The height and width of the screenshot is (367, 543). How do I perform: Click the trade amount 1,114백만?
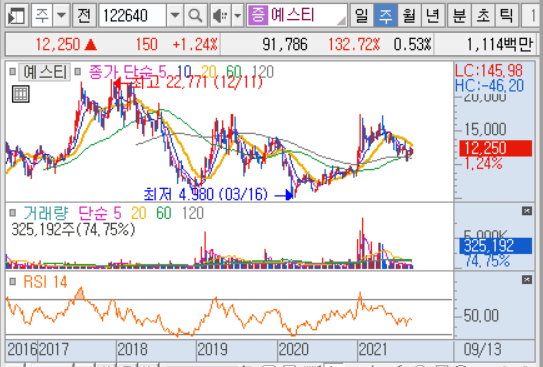[x=499, y=44]
